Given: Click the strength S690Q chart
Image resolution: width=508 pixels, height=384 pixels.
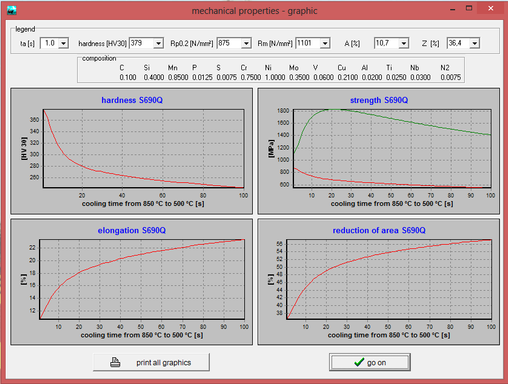Looking at the screenshot, I should [x=379, y=151].
